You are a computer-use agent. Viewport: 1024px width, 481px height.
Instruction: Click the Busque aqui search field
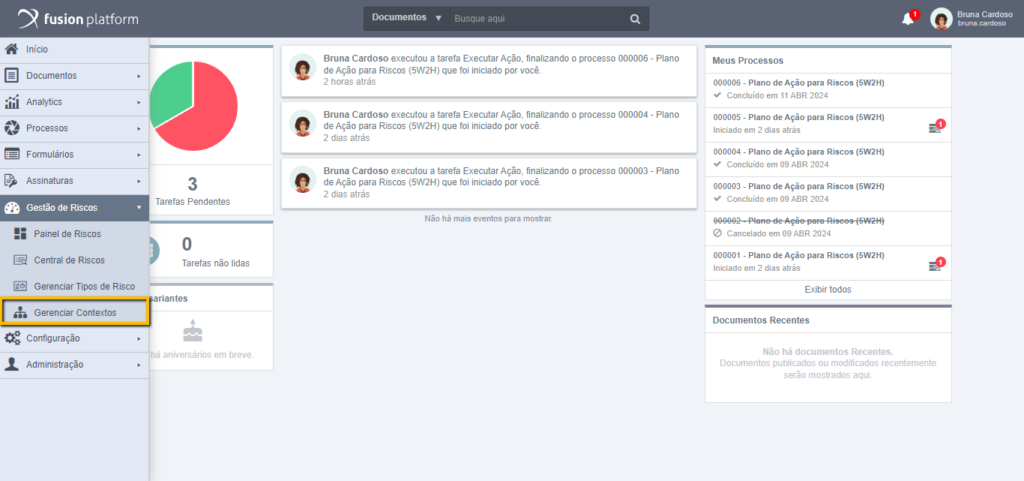pos(535,19)
